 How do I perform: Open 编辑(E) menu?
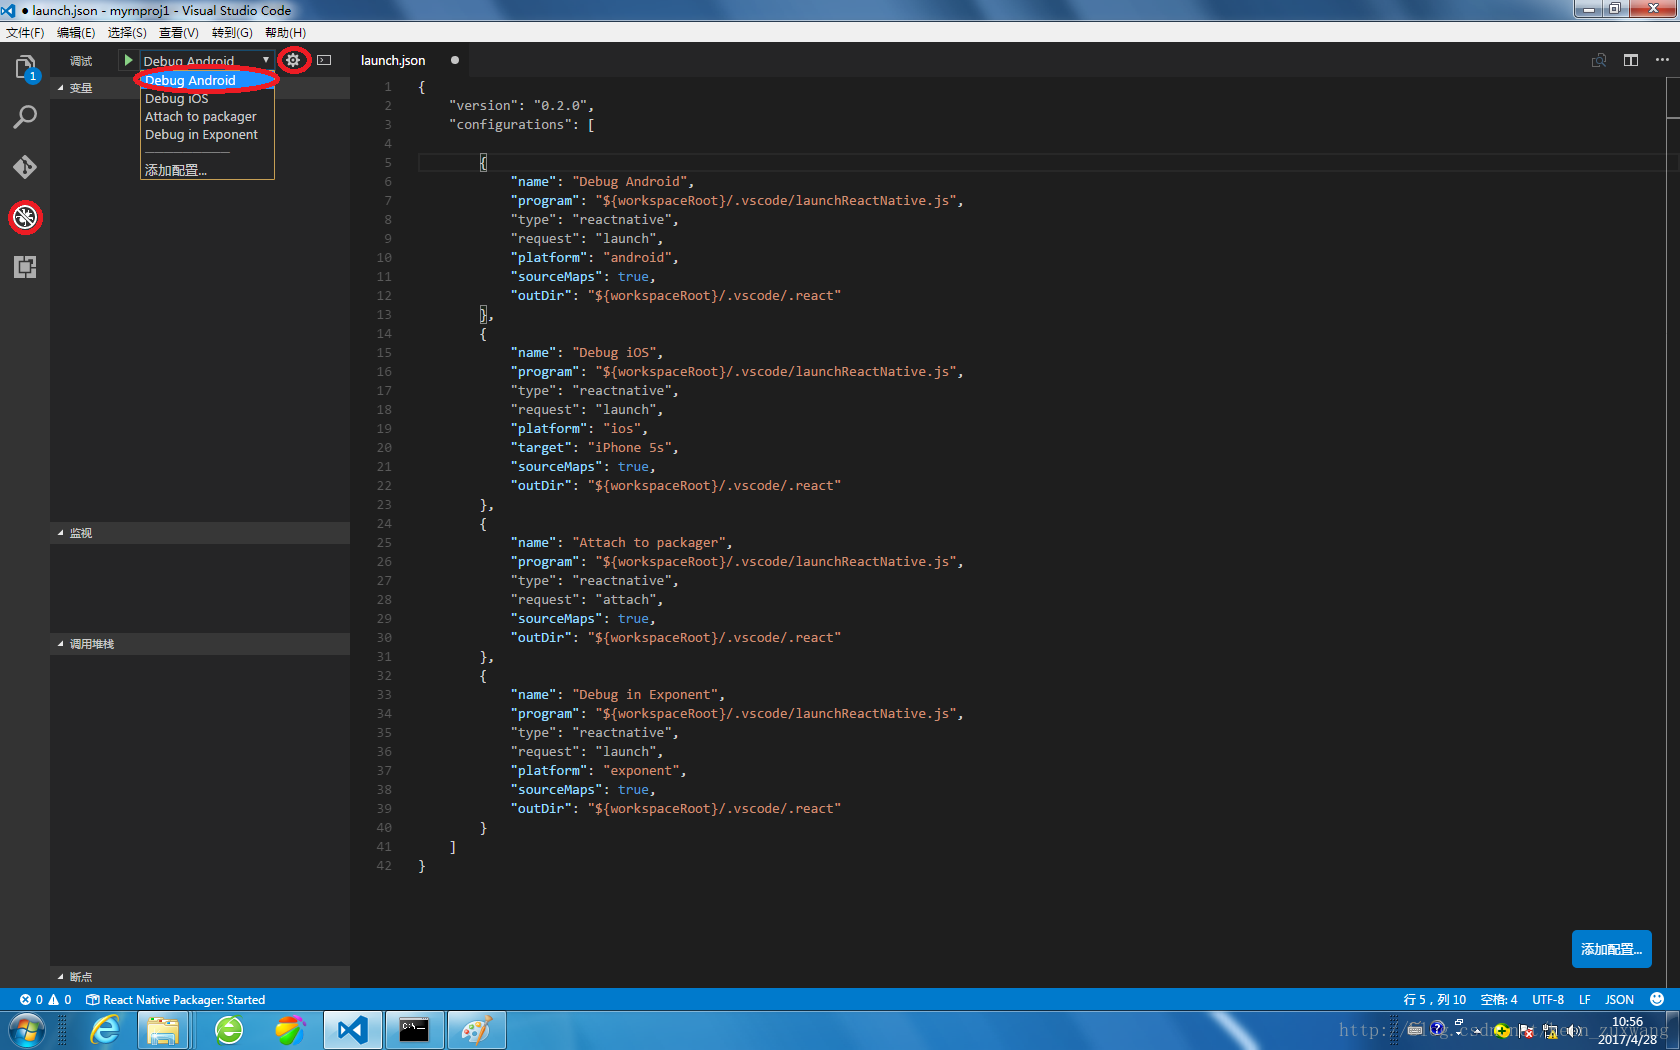point(76,33)
